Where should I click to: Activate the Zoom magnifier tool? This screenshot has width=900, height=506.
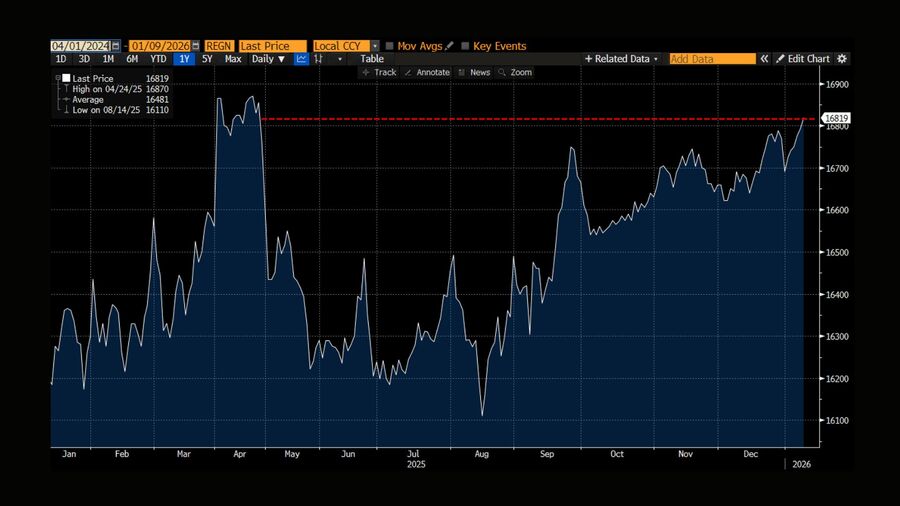tap(516, 72)
